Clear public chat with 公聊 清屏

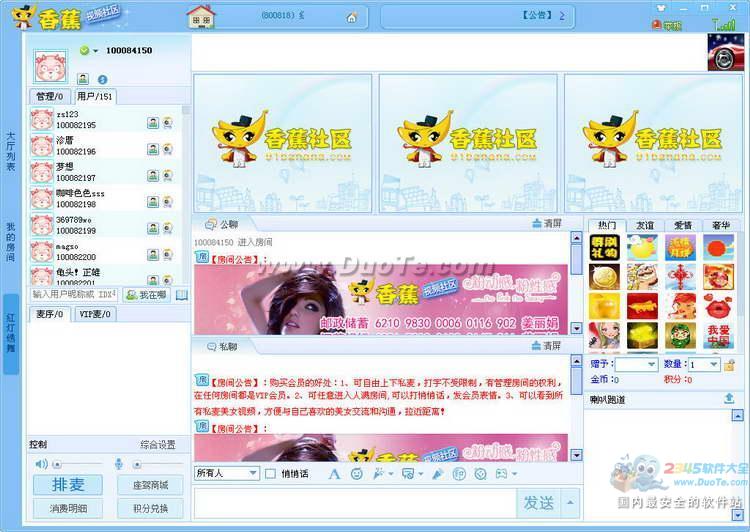(547, 223)
